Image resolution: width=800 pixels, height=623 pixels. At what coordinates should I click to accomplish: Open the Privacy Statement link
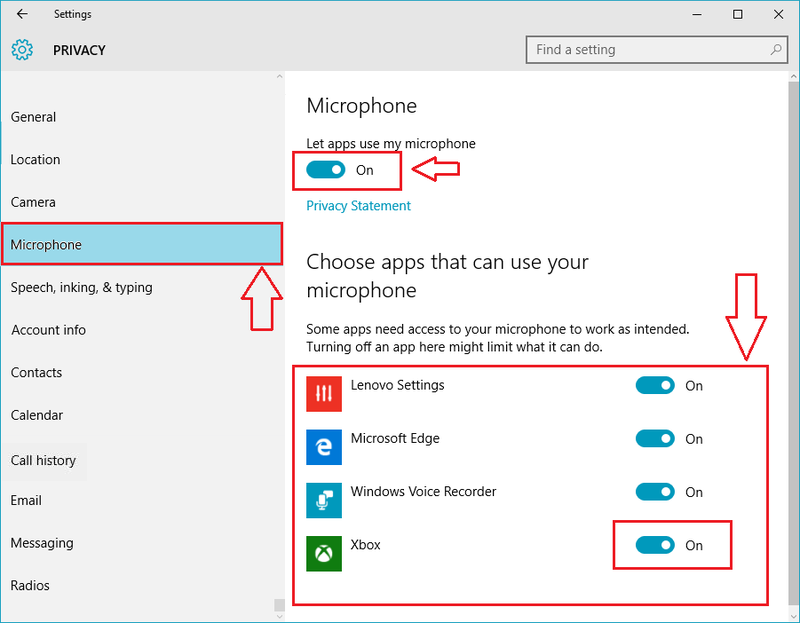tap(358, 206)
